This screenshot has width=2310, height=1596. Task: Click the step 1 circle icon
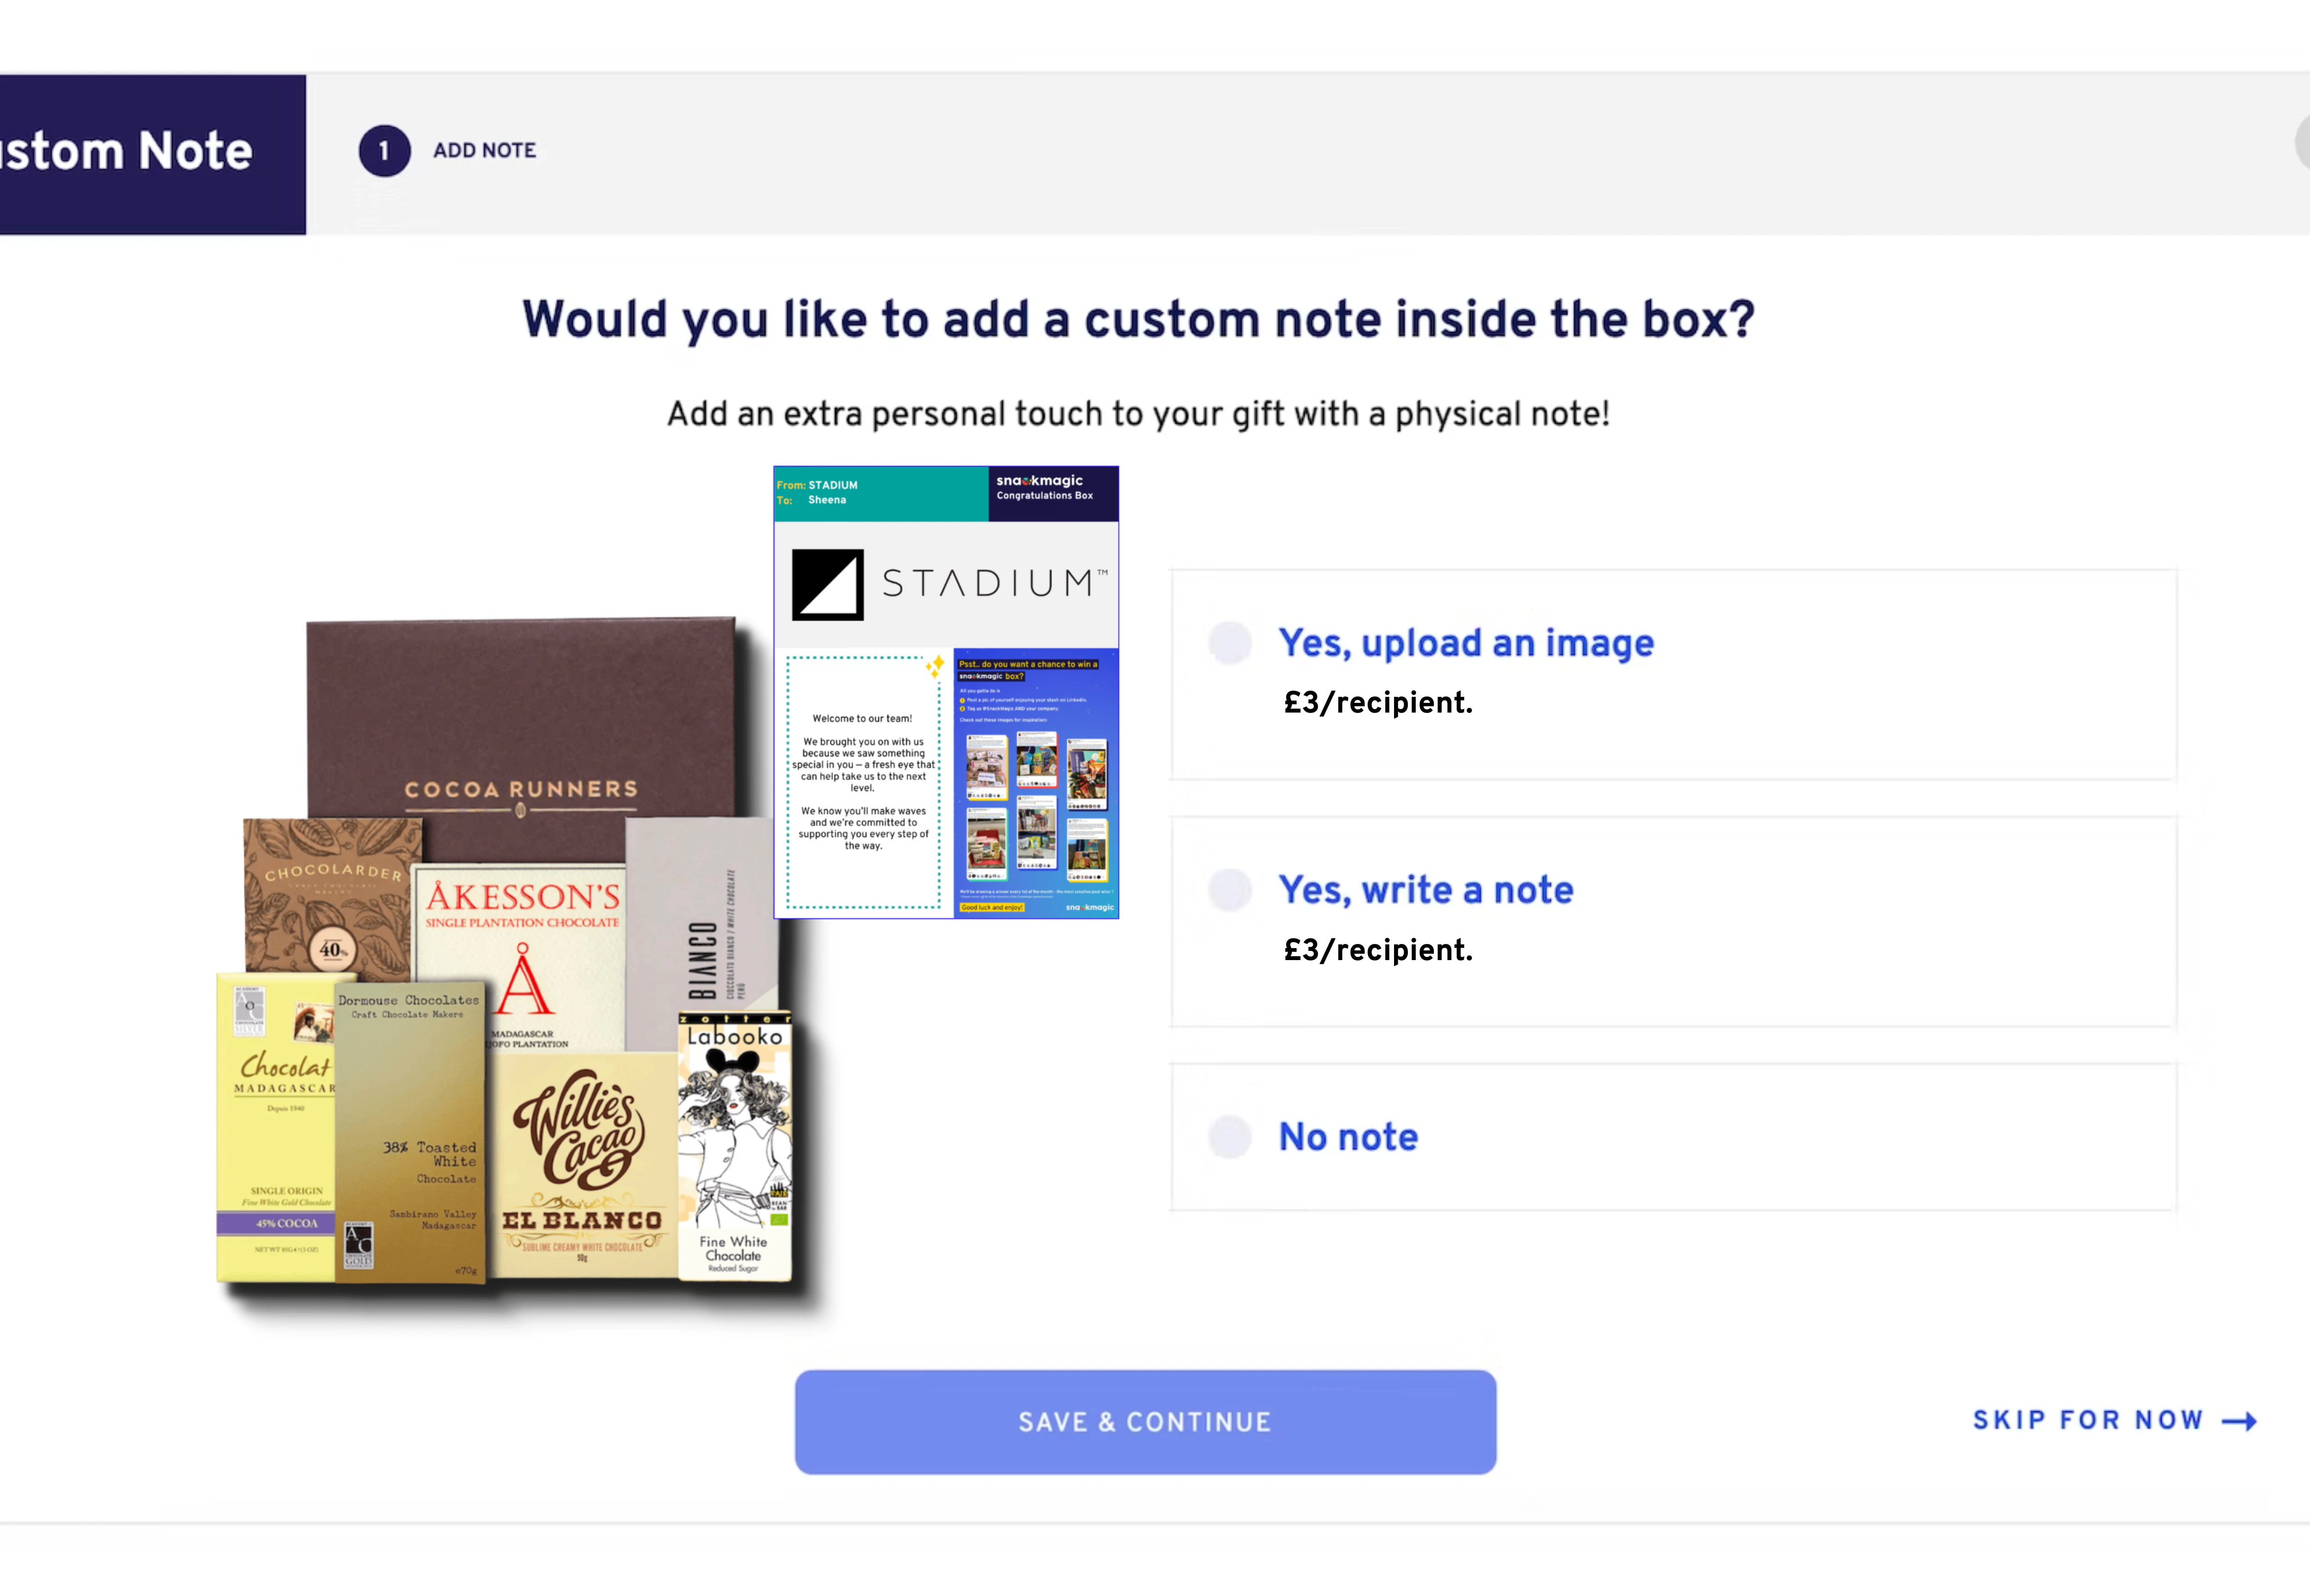384,151
